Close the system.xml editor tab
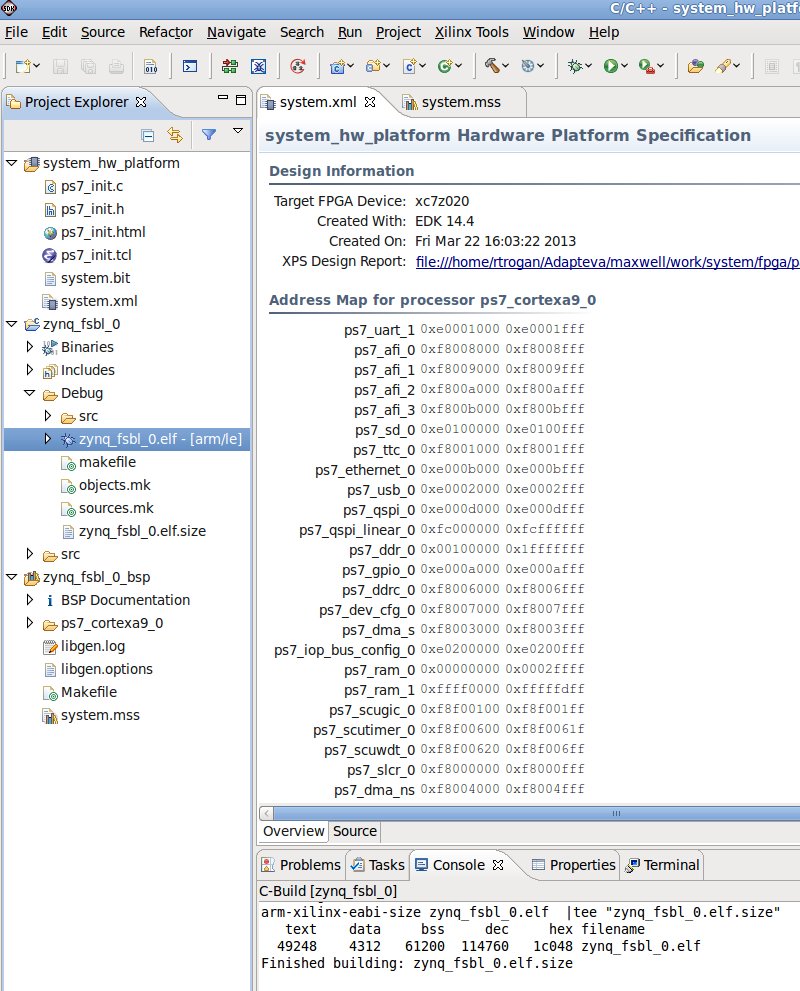 click(369, 102)
